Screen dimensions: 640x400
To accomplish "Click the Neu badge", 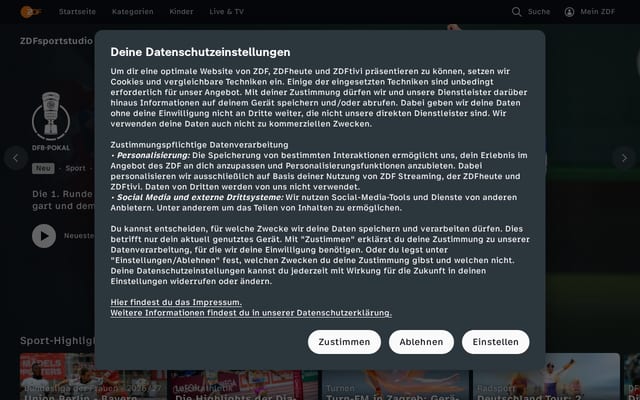I will (43, 168).
